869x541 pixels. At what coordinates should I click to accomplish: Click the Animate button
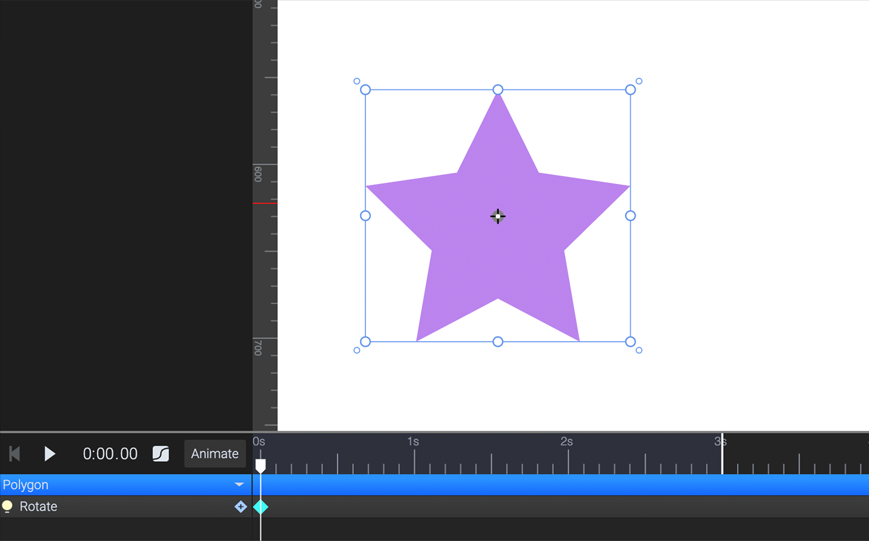pos(214,454)
